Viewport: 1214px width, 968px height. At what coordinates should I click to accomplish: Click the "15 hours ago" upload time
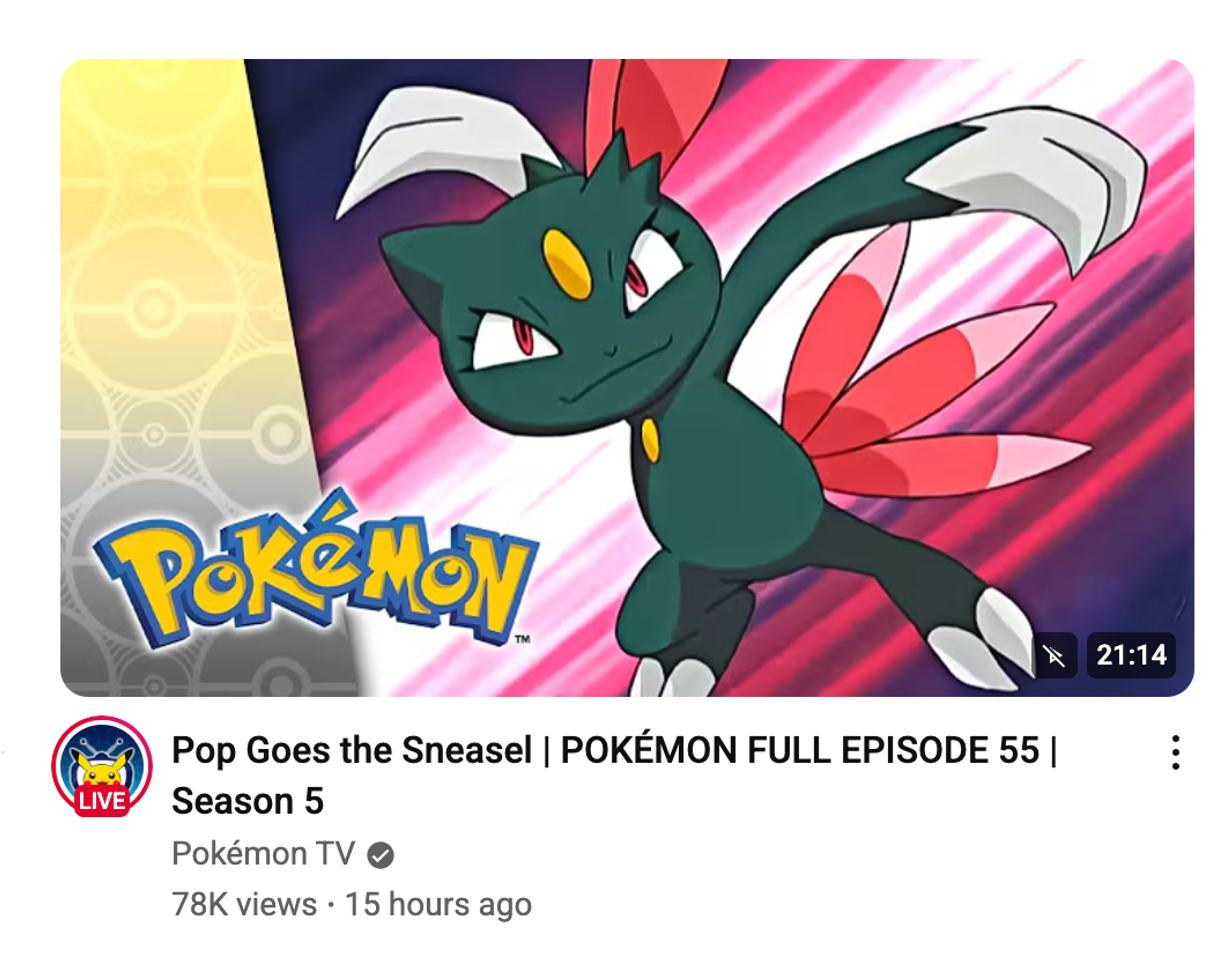(438, 905)
